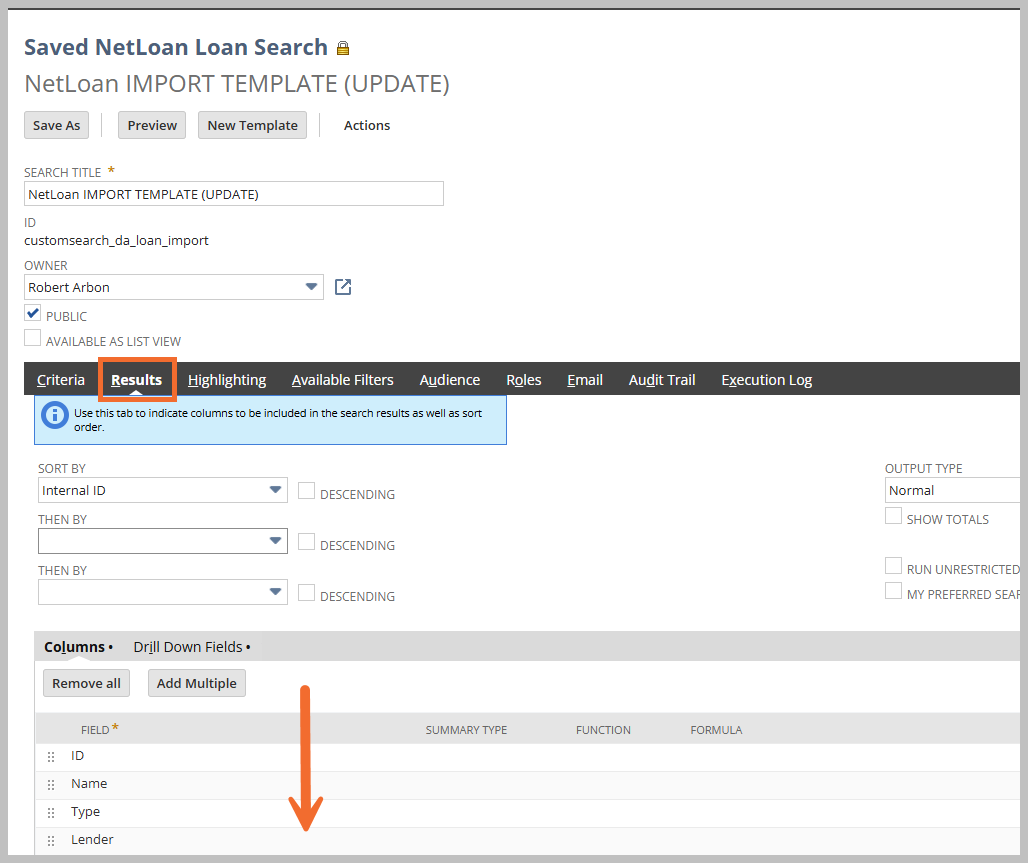The height and width of the screenshot is (863, 1028).
Task: Switch to the Roles tab
Action: coord(524,380)
